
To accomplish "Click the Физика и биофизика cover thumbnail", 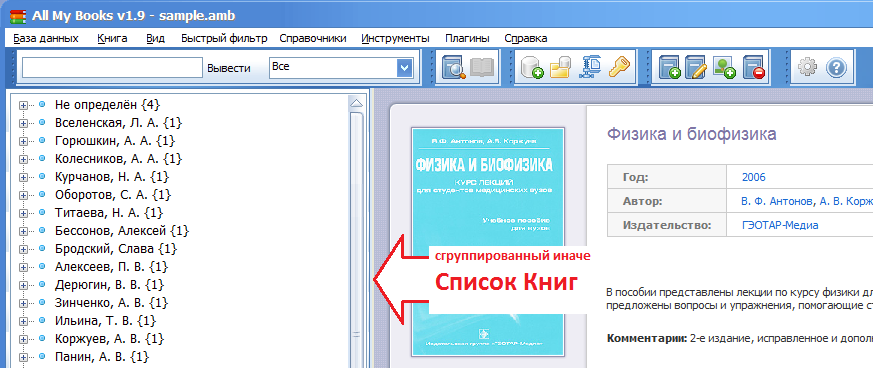I will point(488,242).
